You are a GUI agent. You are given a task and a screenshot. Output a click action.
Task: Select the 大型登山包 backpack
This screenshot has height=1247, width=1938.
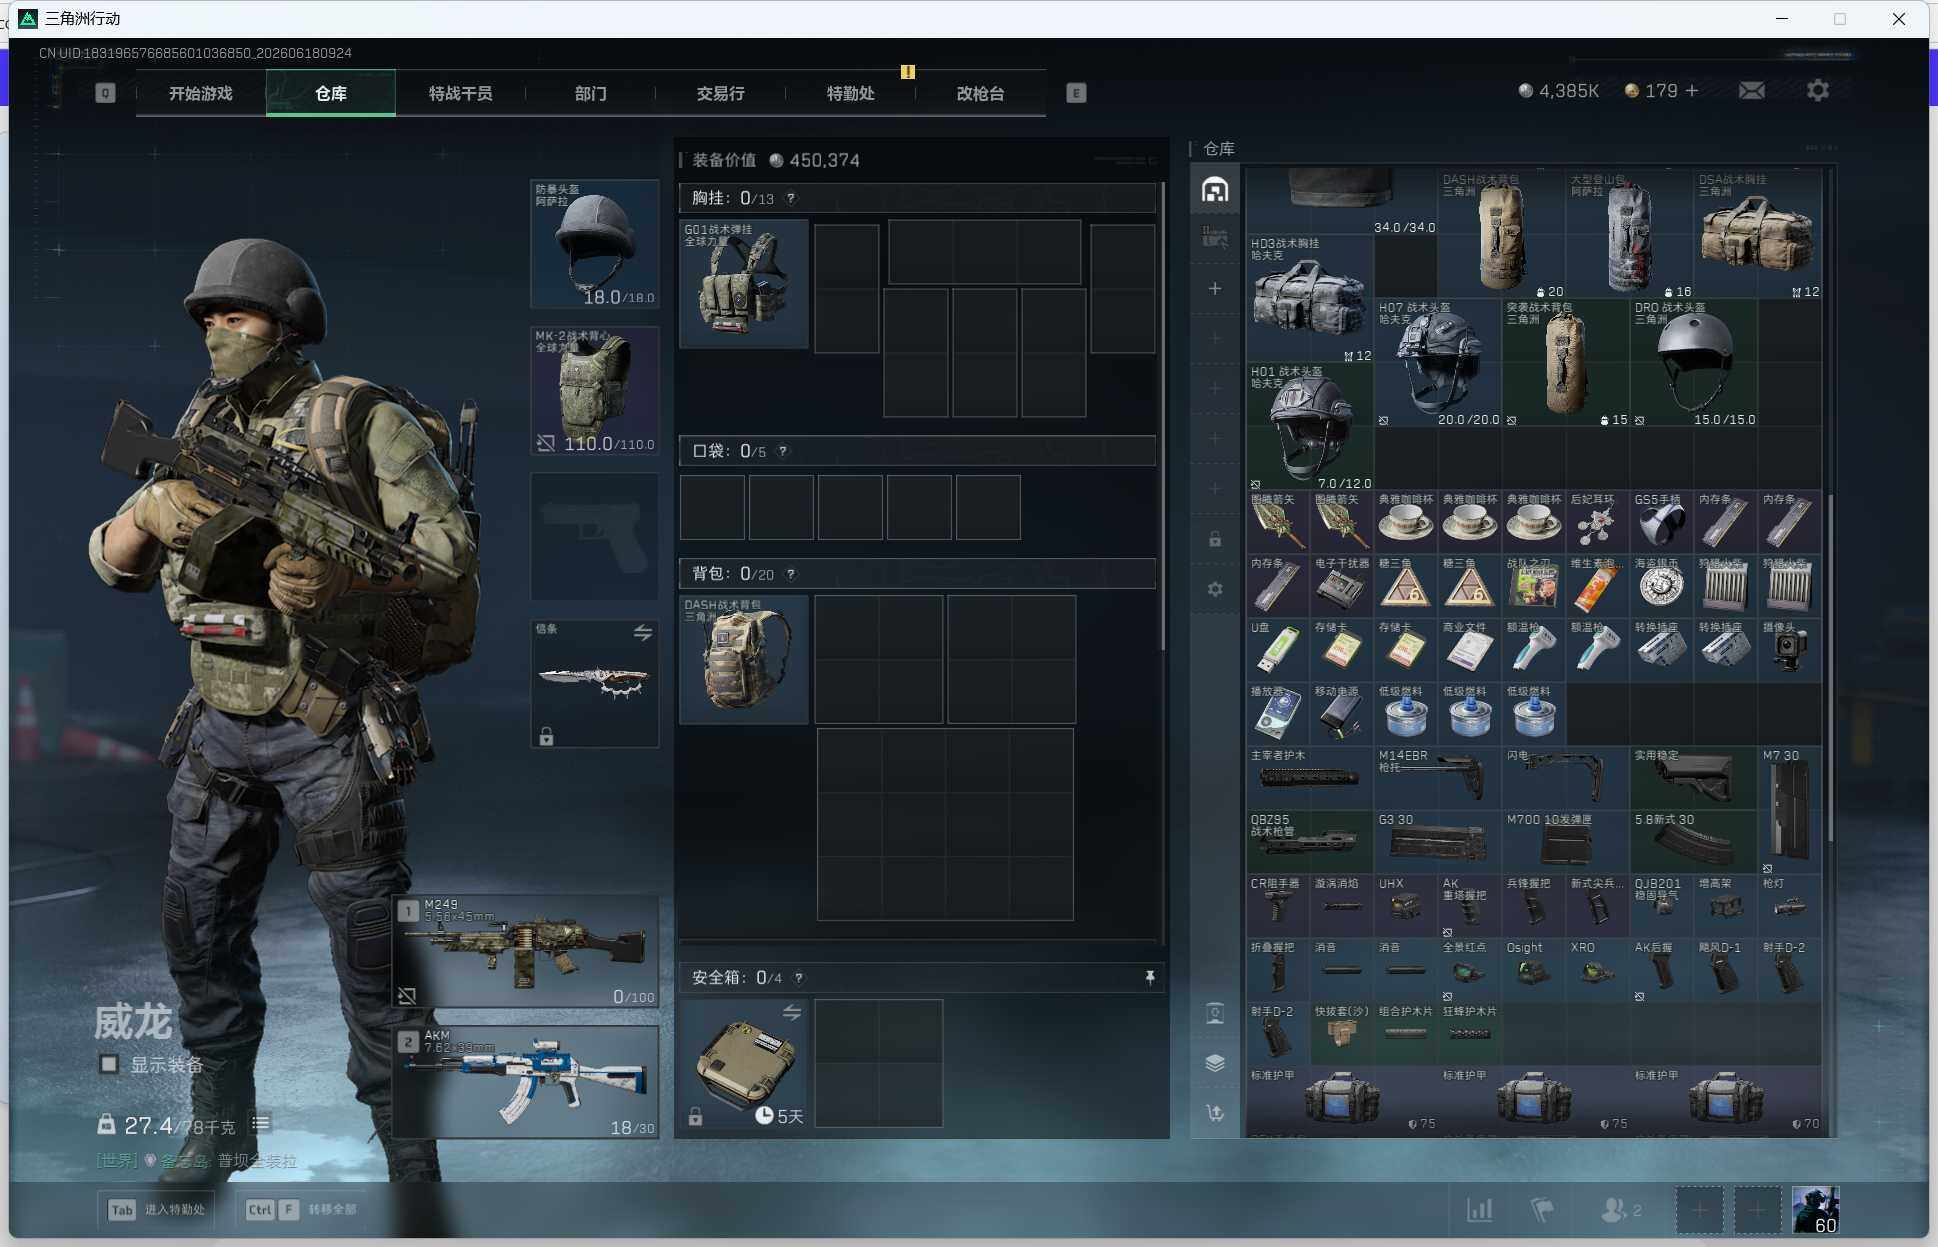(1629, 235)
